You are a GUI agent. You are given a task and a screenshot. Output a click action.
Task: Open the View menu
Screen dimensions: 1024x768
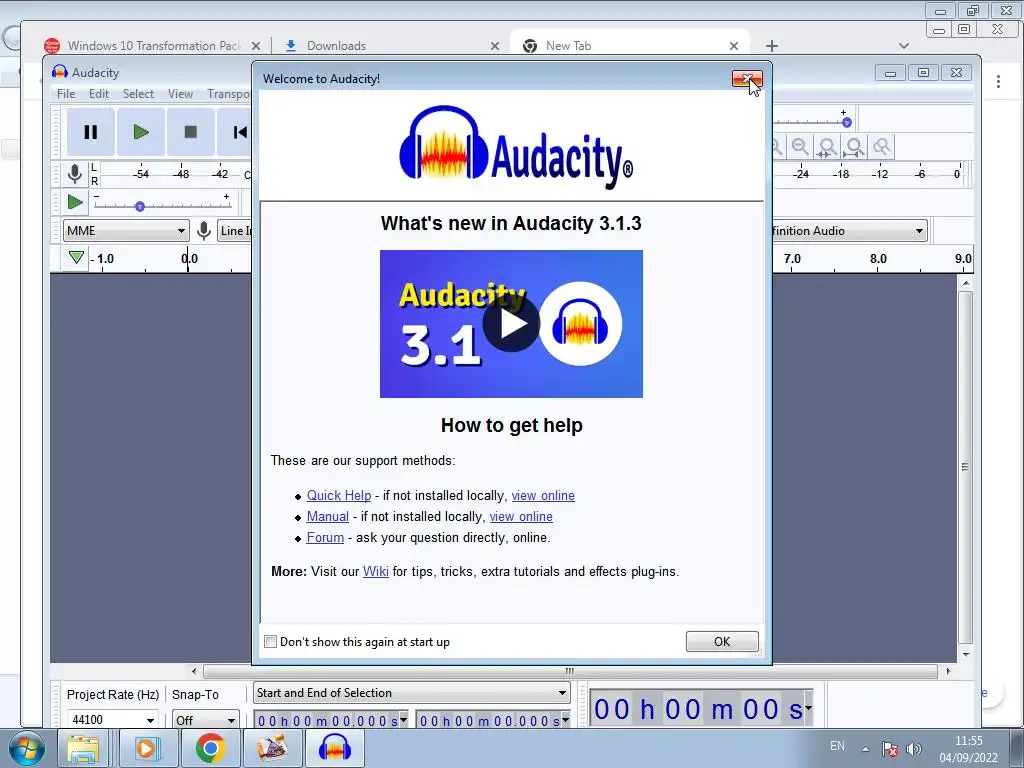[x=180, y=94]
